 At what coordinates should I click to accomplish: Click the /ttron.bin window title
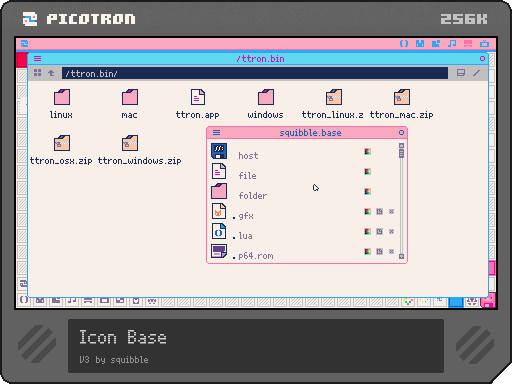260,59
